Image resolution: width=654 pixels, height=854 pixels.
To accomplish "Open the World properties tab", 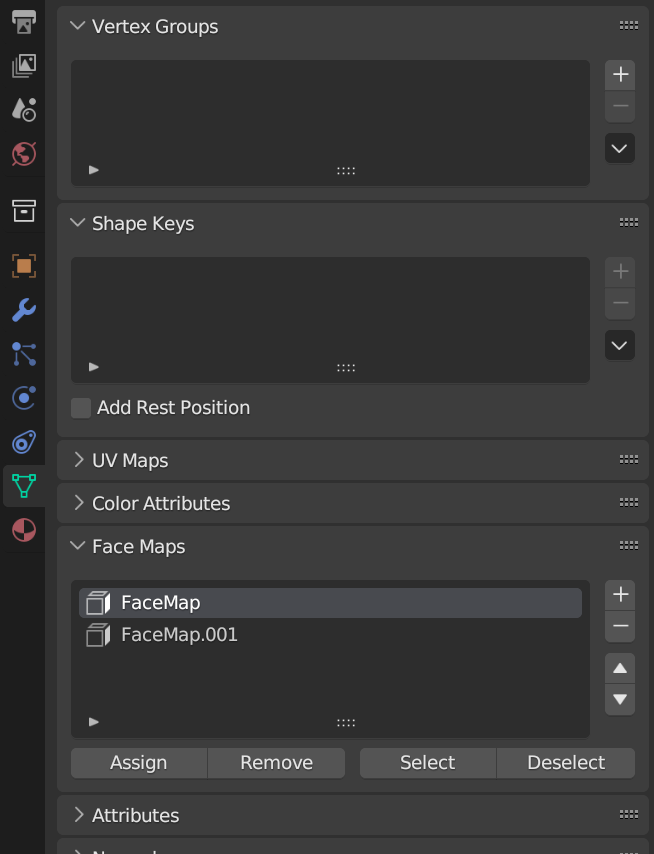I will 24,153.
